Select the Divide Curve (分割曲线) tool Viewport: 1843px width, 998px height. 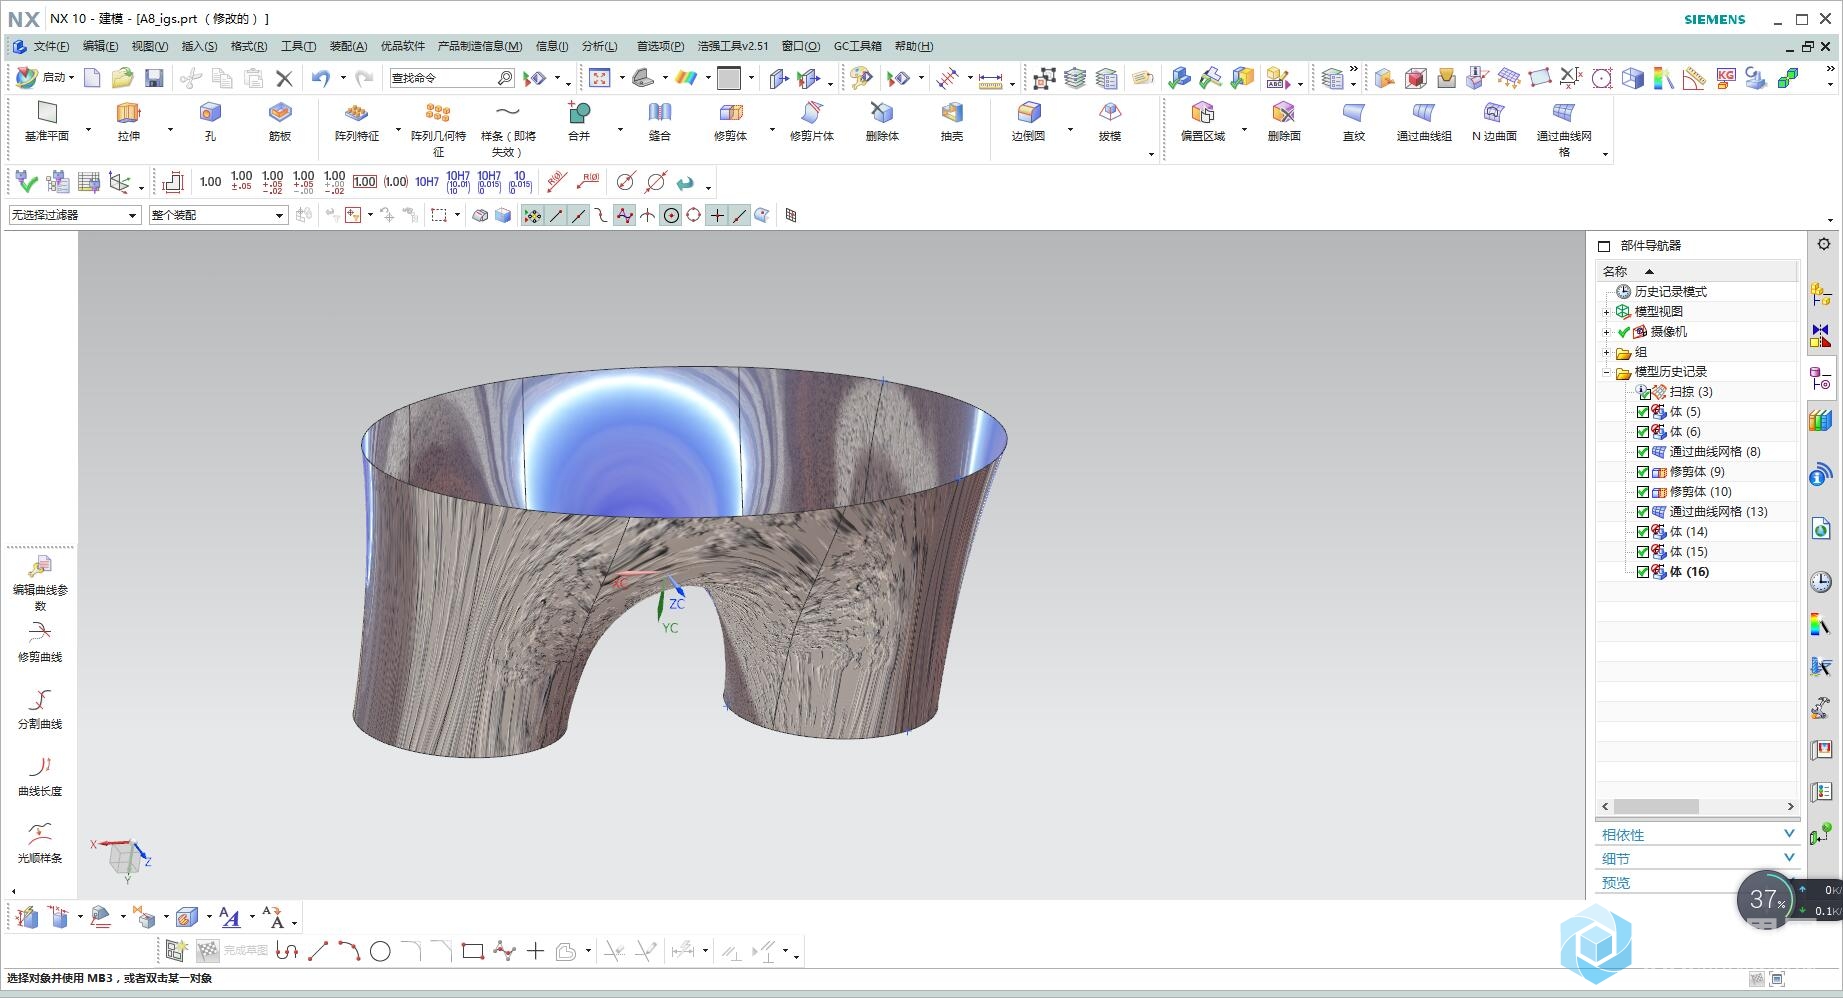tap(40, 708)
